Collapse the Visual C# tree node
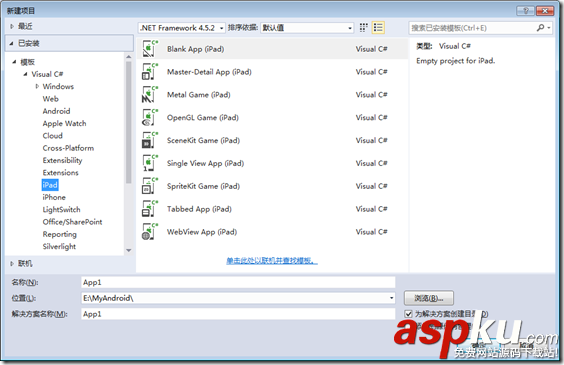 point(25,74)
